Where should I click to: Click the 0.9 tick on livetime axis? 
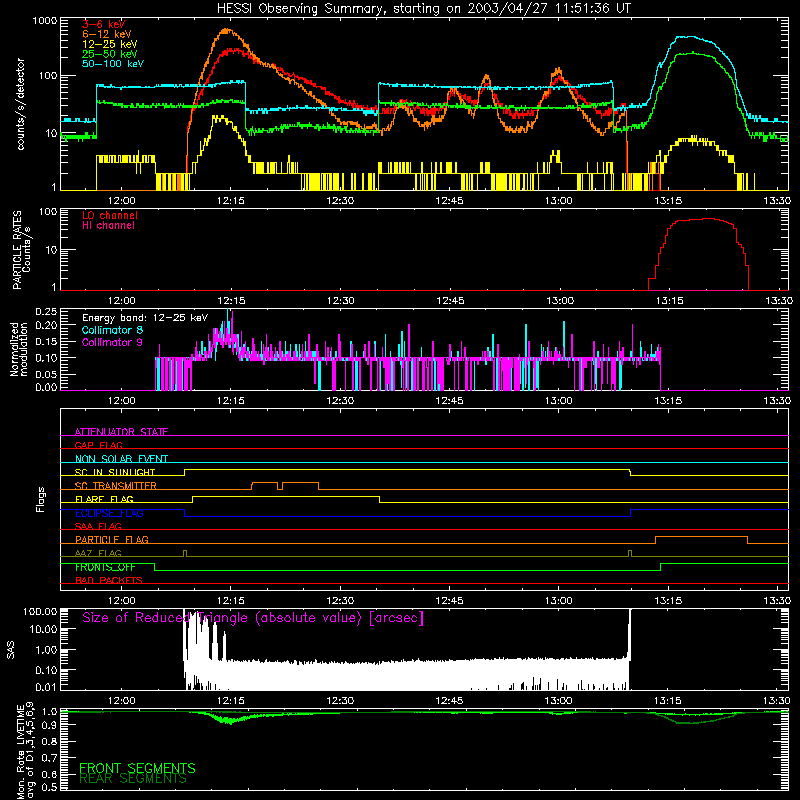51,724
